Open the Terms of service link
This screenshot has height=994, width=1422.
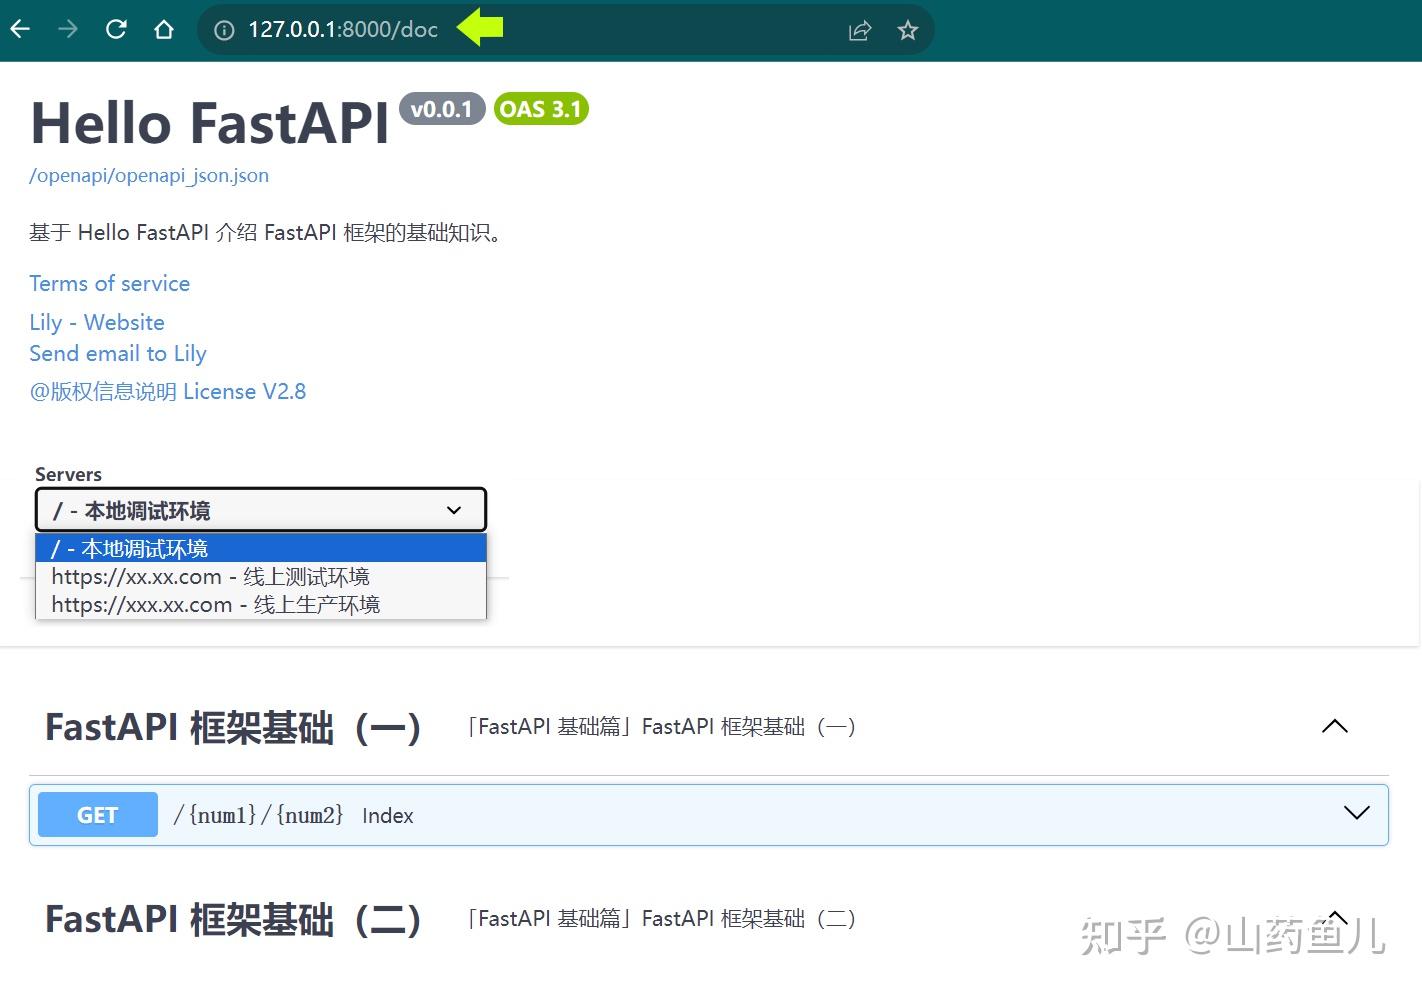[110, 283]
